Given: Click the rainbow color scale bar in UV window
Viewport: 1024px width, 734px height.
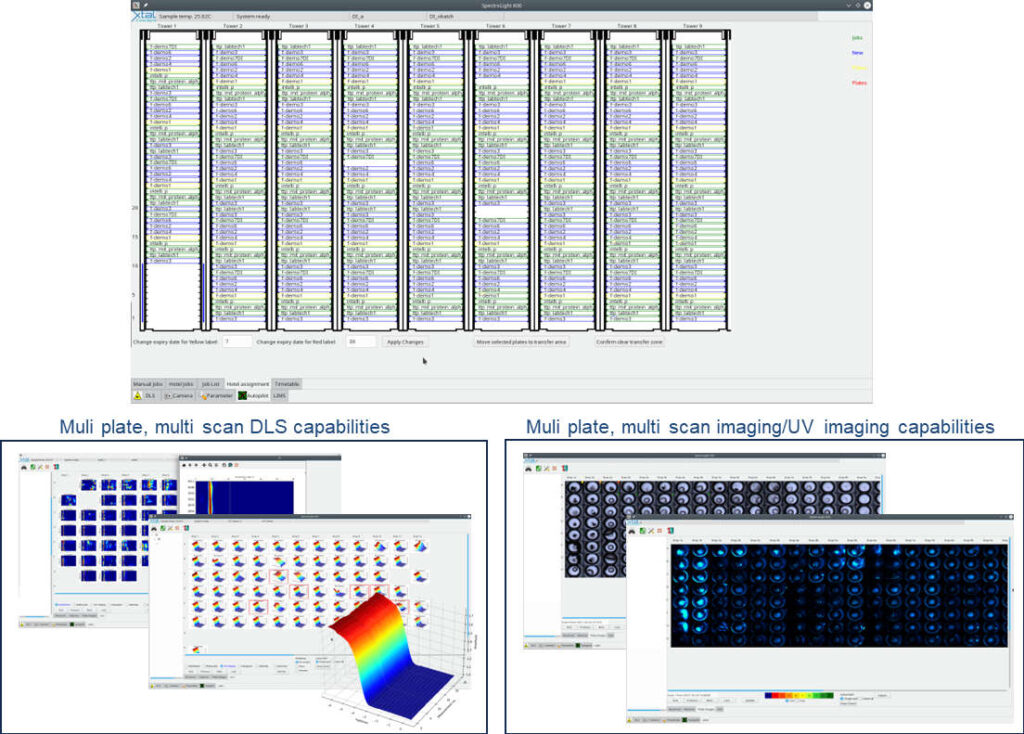Looking at the screenshot, I should click(x=798, y=694).
